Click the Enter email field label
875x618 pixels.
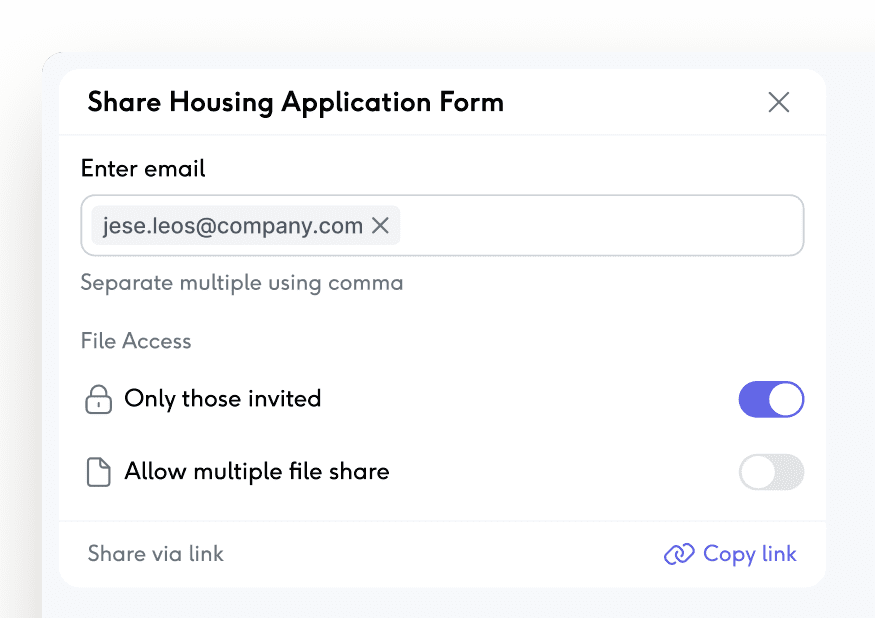143,168
